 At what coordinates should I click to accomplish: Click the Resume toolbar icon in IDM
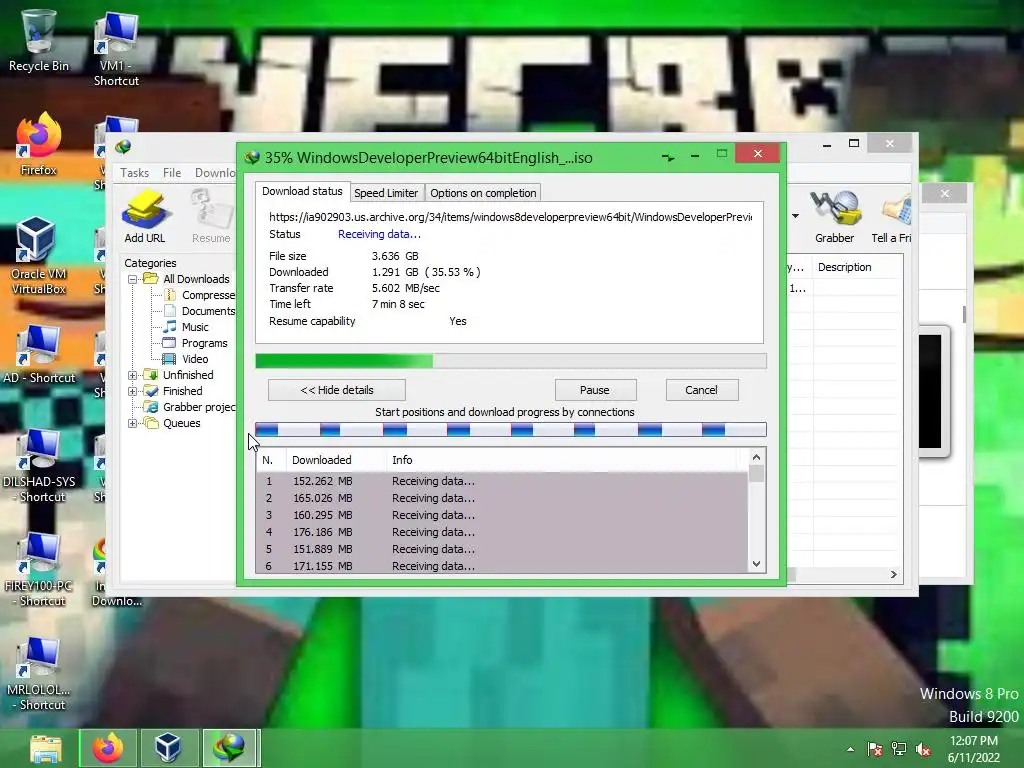[x=211, y=216]
